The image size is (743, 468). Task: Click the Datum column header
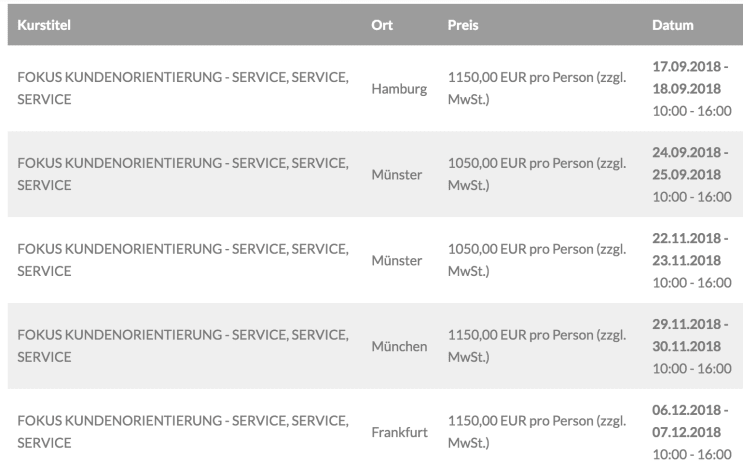pos(672,25)
